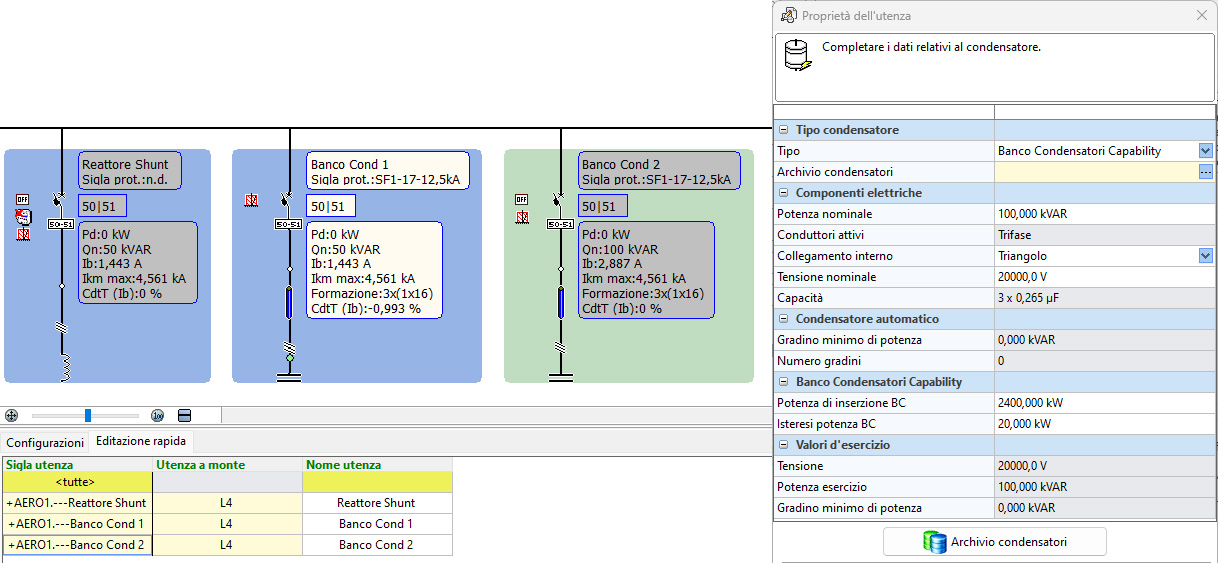
Task: Click the Tensione nominale value field
Action: 1104,277
